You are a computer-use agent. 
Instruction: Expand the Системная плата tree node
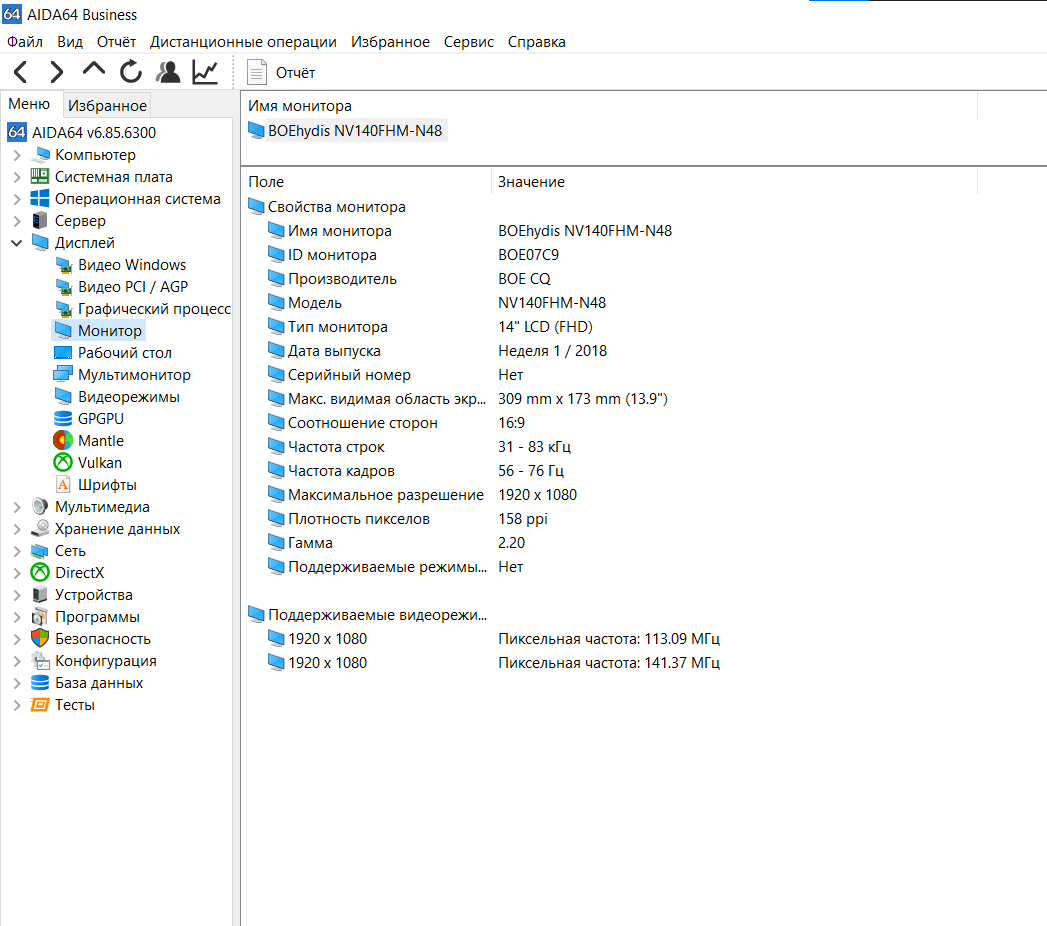point(17,177)
